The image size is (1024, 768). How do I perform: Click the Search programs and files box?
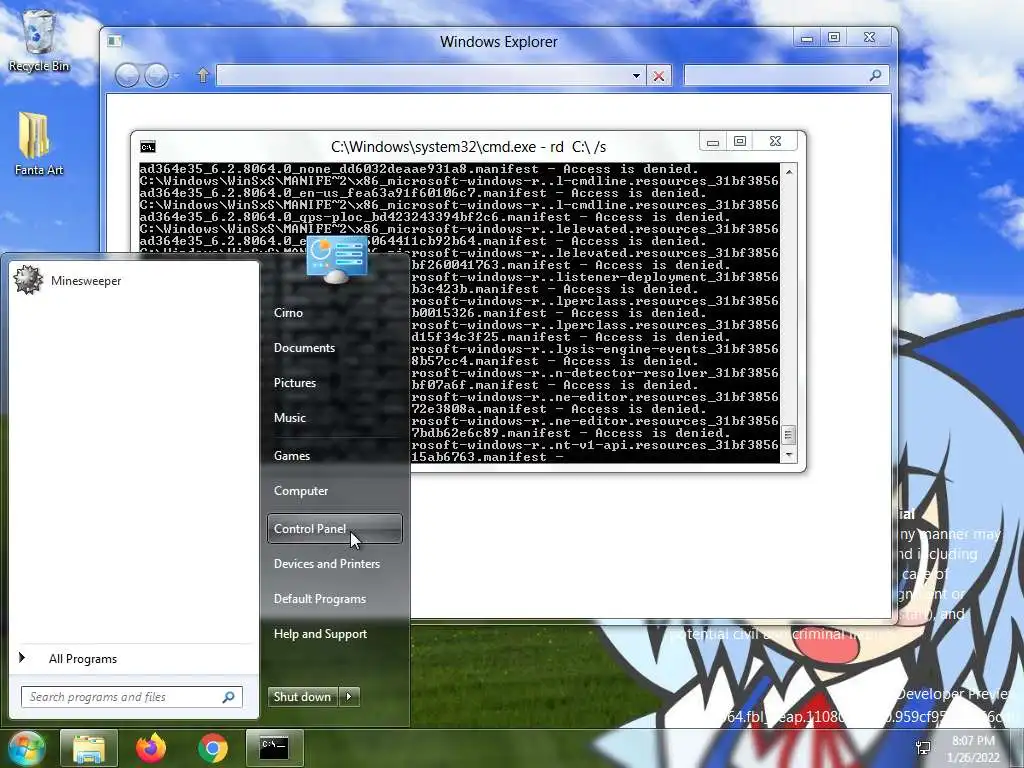tap(131, 697)
